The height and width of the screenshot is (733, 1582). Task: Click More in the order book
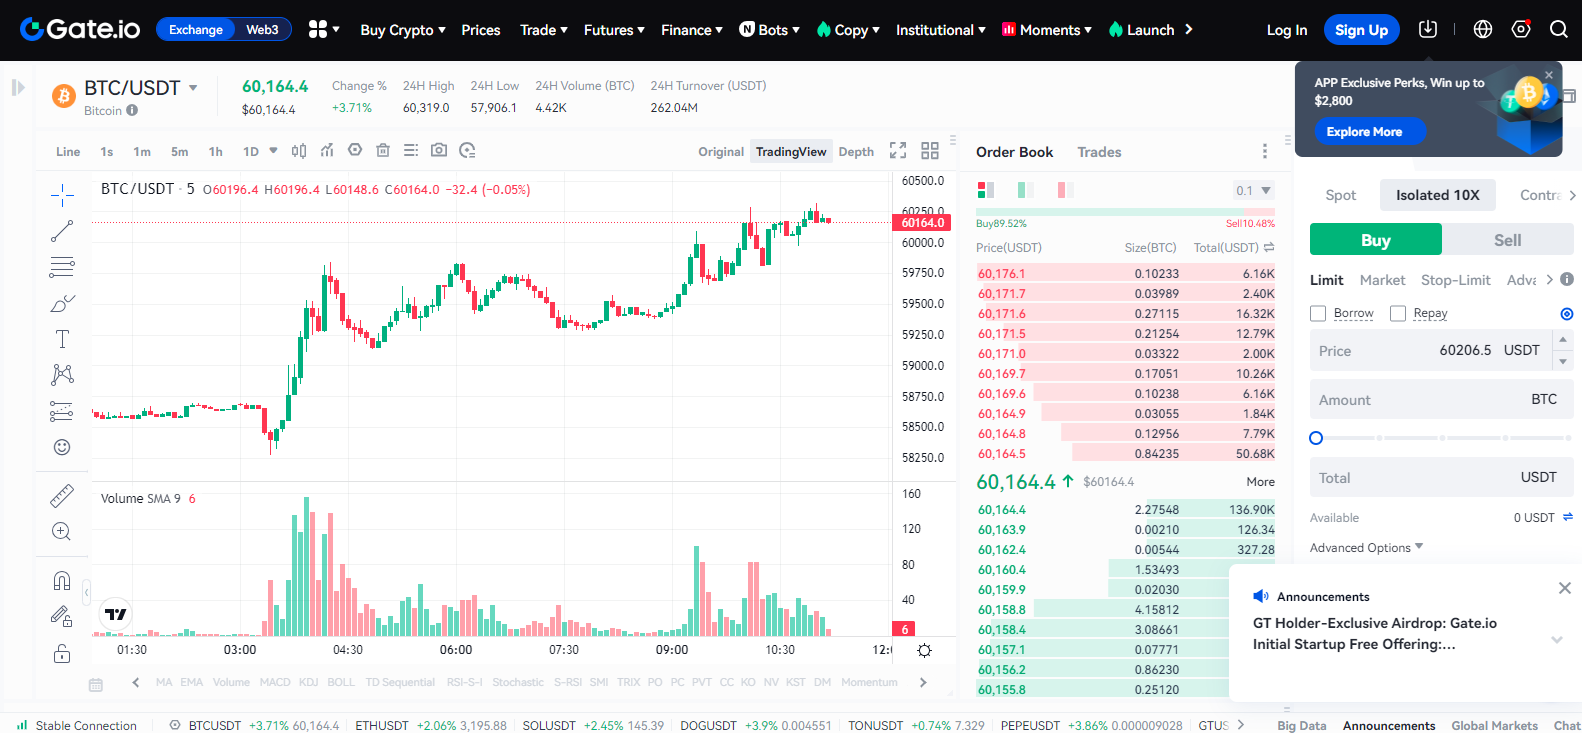click(x=1260, y=482)
